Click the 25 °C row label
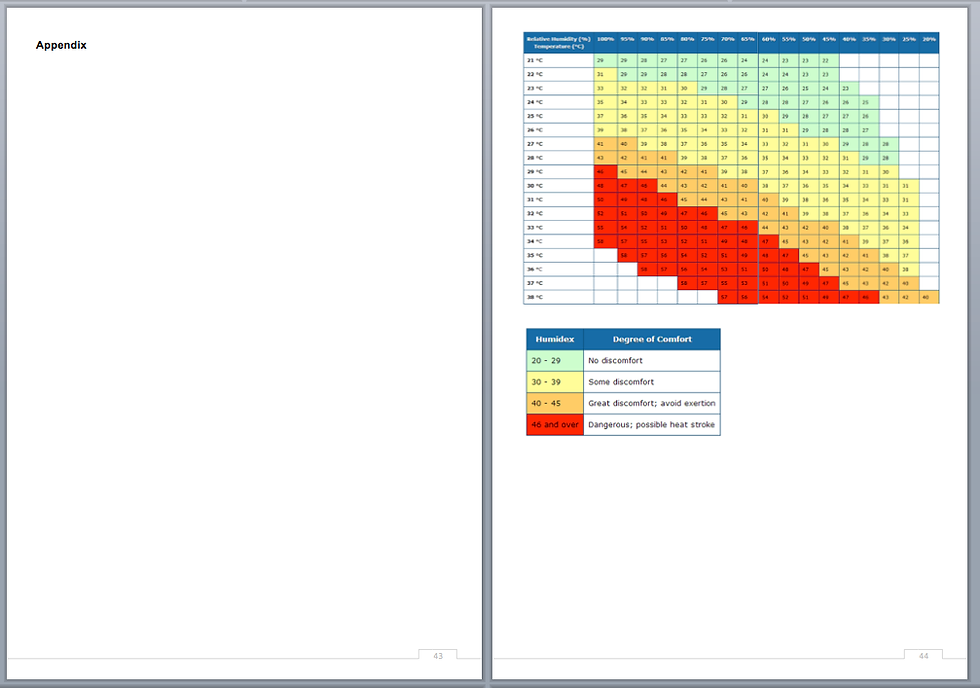The width and height of the screenshot is (980, 688). coord(535,116)
